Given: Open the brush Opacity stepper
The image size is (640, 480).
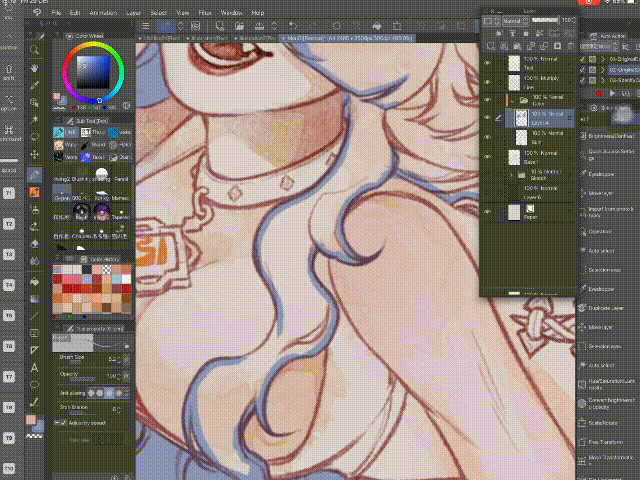Looking at the screenshot, I should click(x=120, y=376).
